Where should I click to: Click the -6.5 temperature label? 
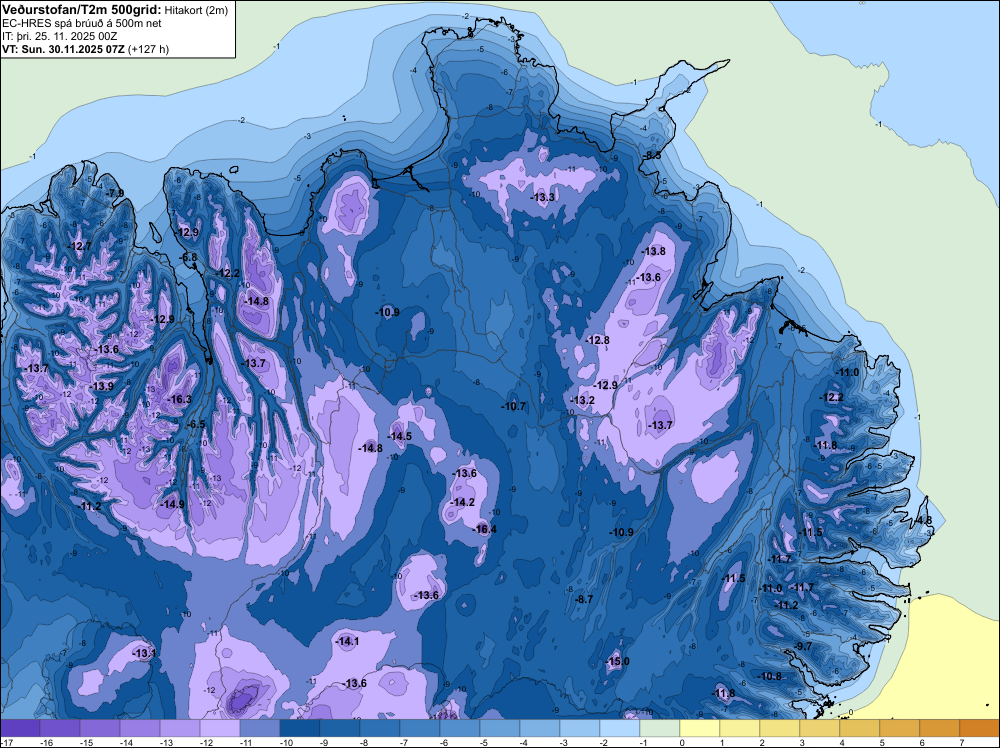click(195, 424)
